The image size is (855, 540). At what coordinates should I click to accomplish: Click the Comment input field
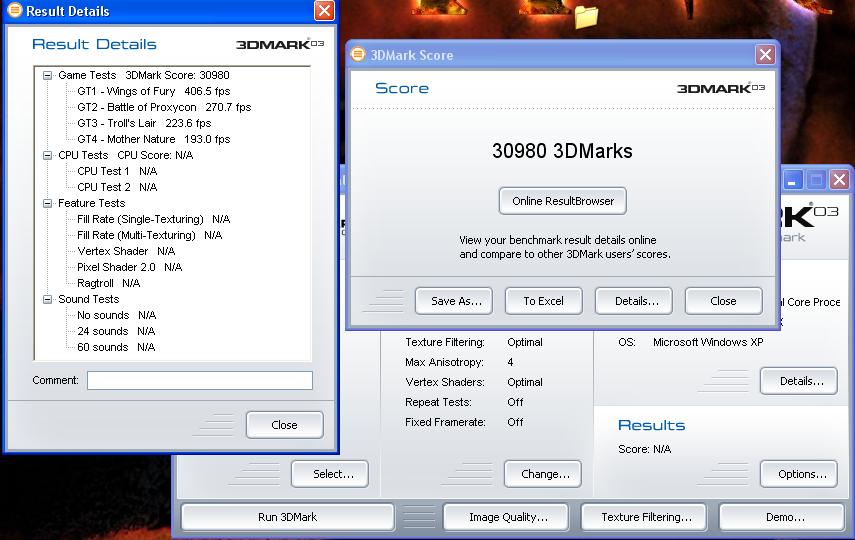point(200,380)
